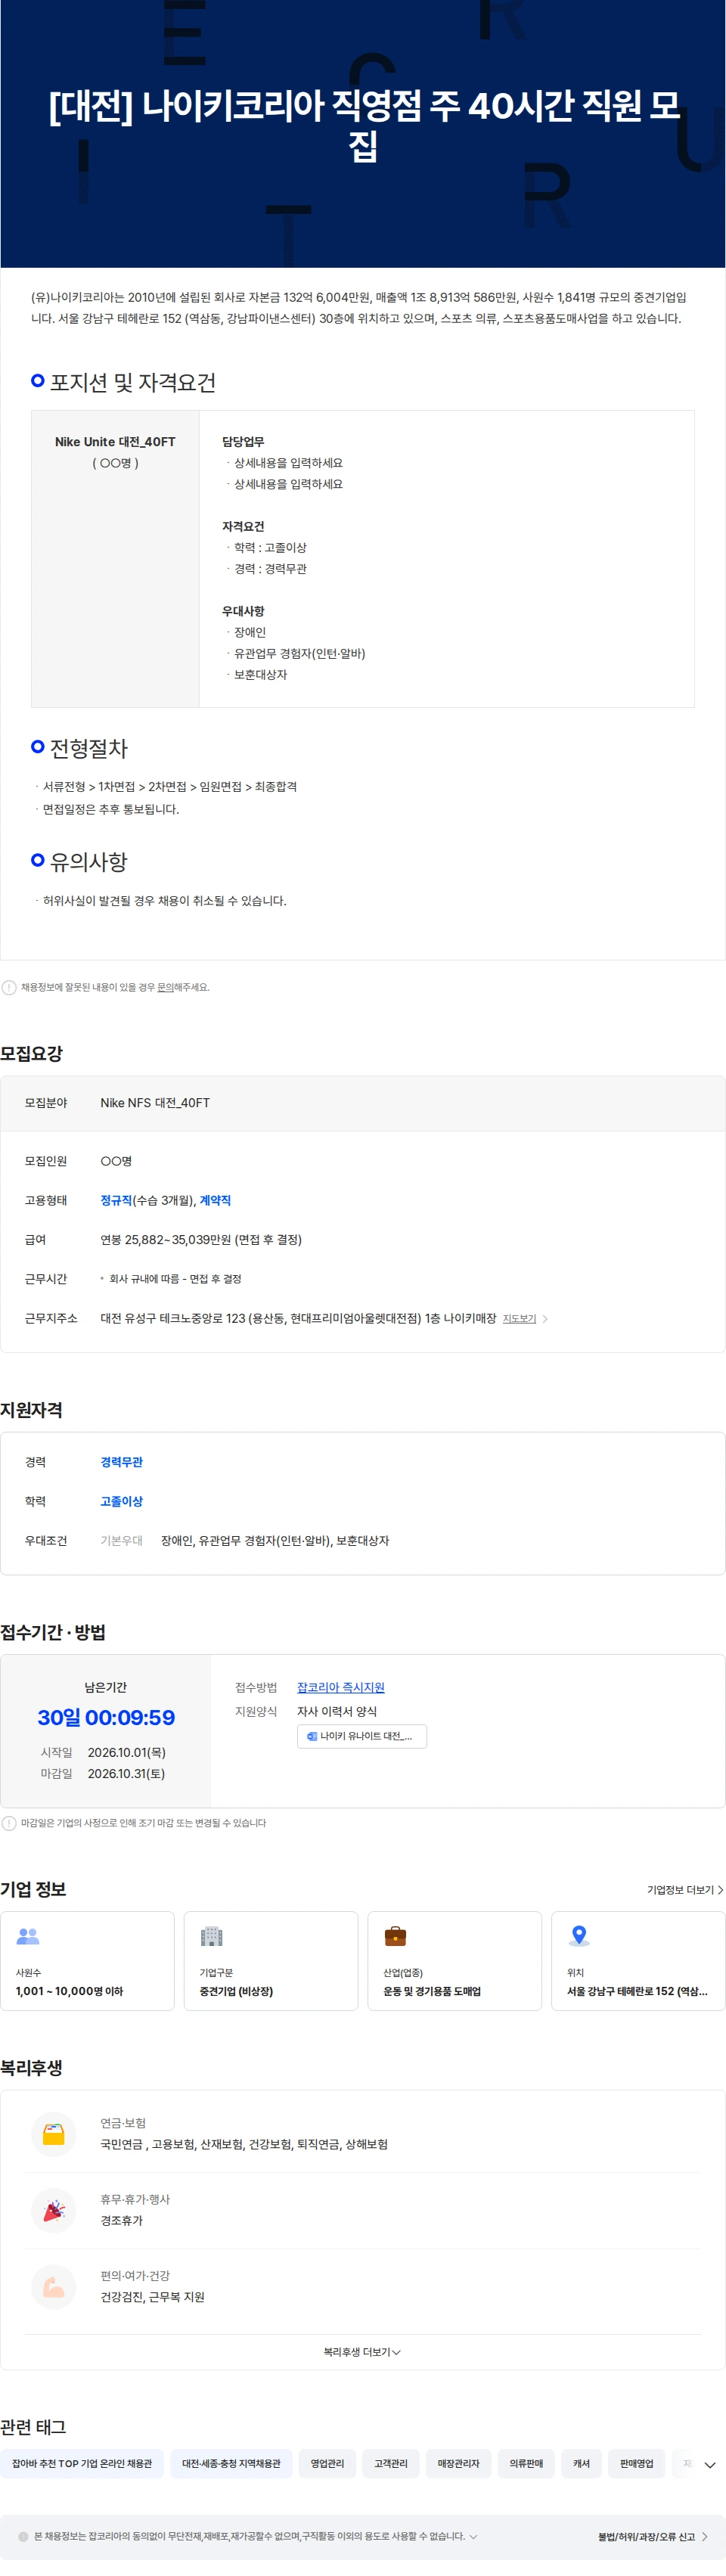
Task: Click the 시작일 2026.10.01(목) date
Action: click(x=126, y=1752)
